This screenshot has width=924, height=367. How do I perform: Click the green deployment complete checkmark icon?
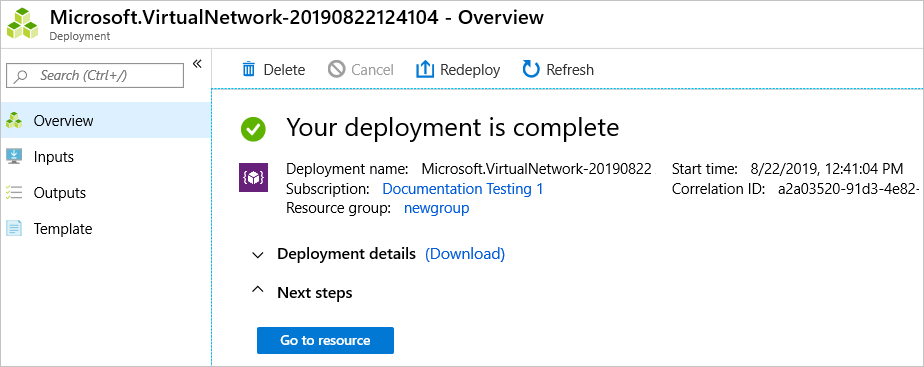[x=253, y=128]
